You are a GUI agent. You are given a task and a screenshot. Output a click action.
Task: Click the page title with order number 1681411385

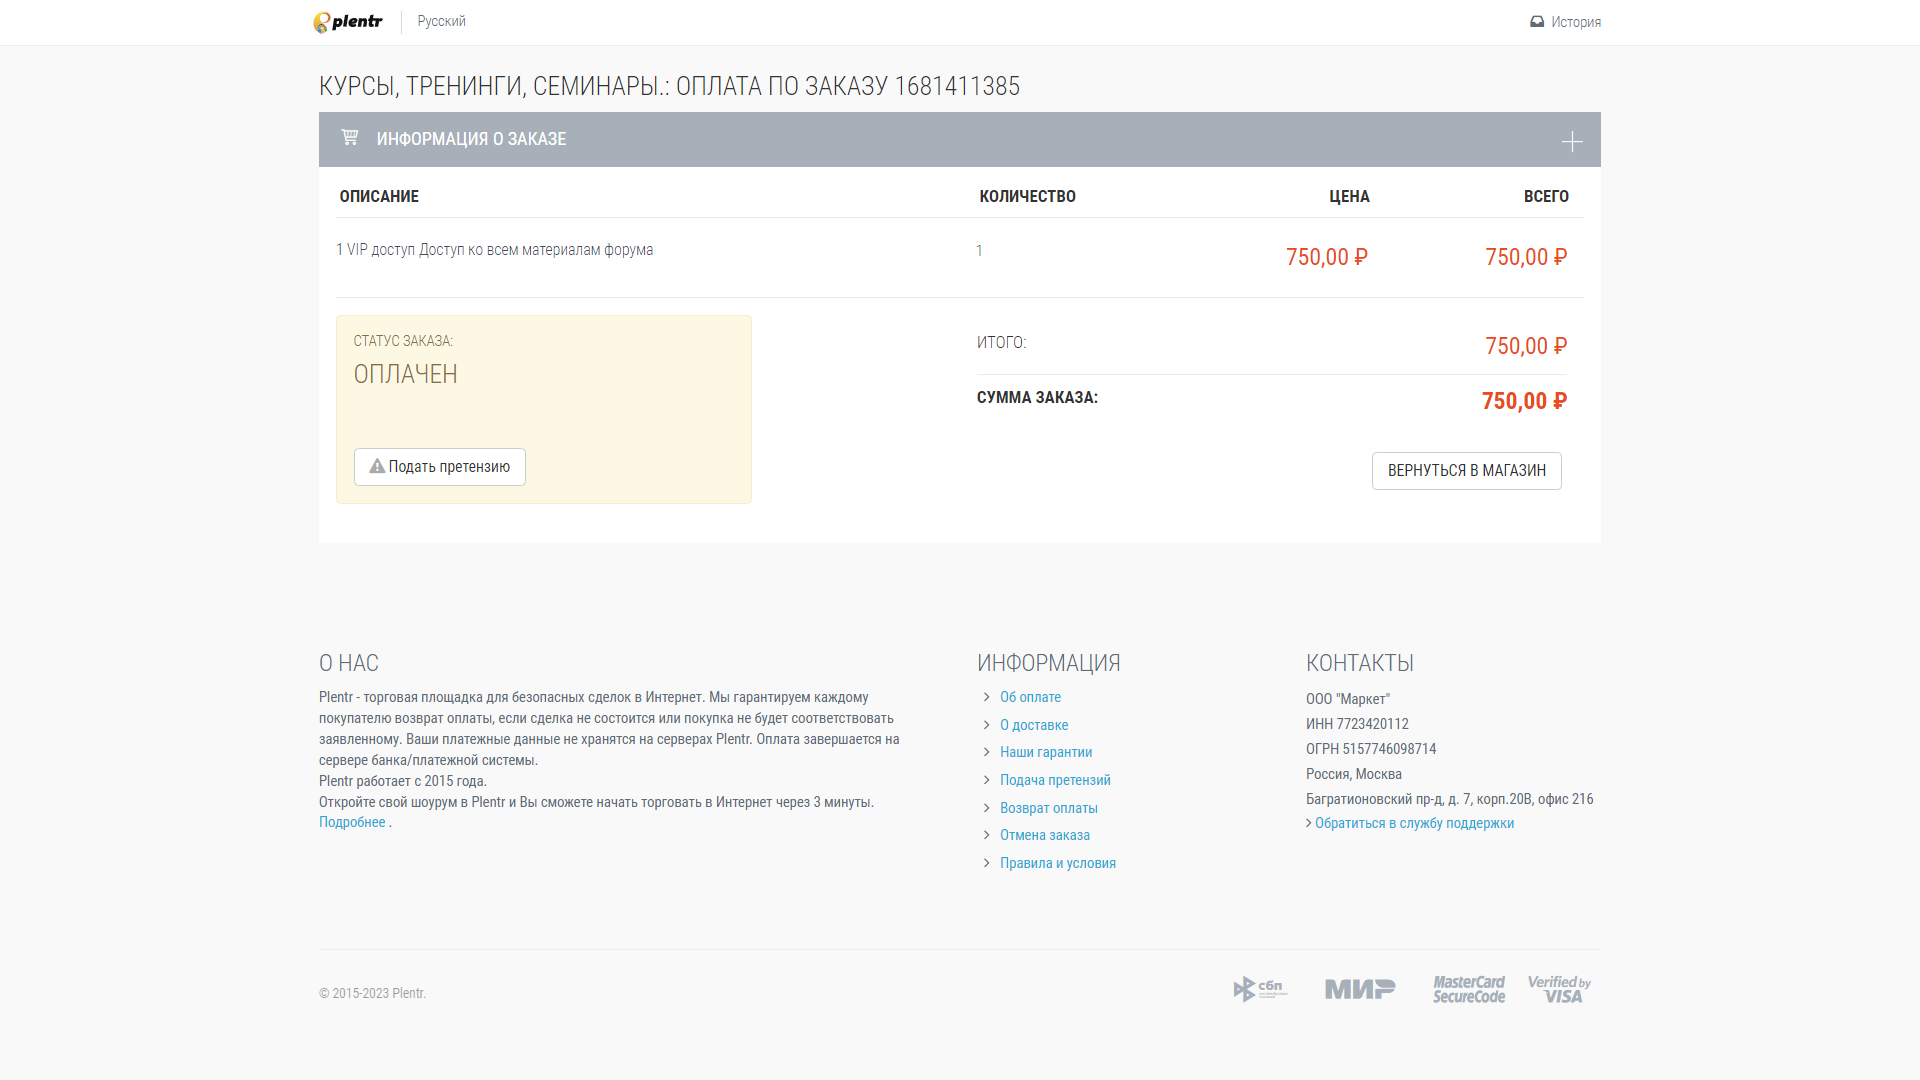pos(669,86)
